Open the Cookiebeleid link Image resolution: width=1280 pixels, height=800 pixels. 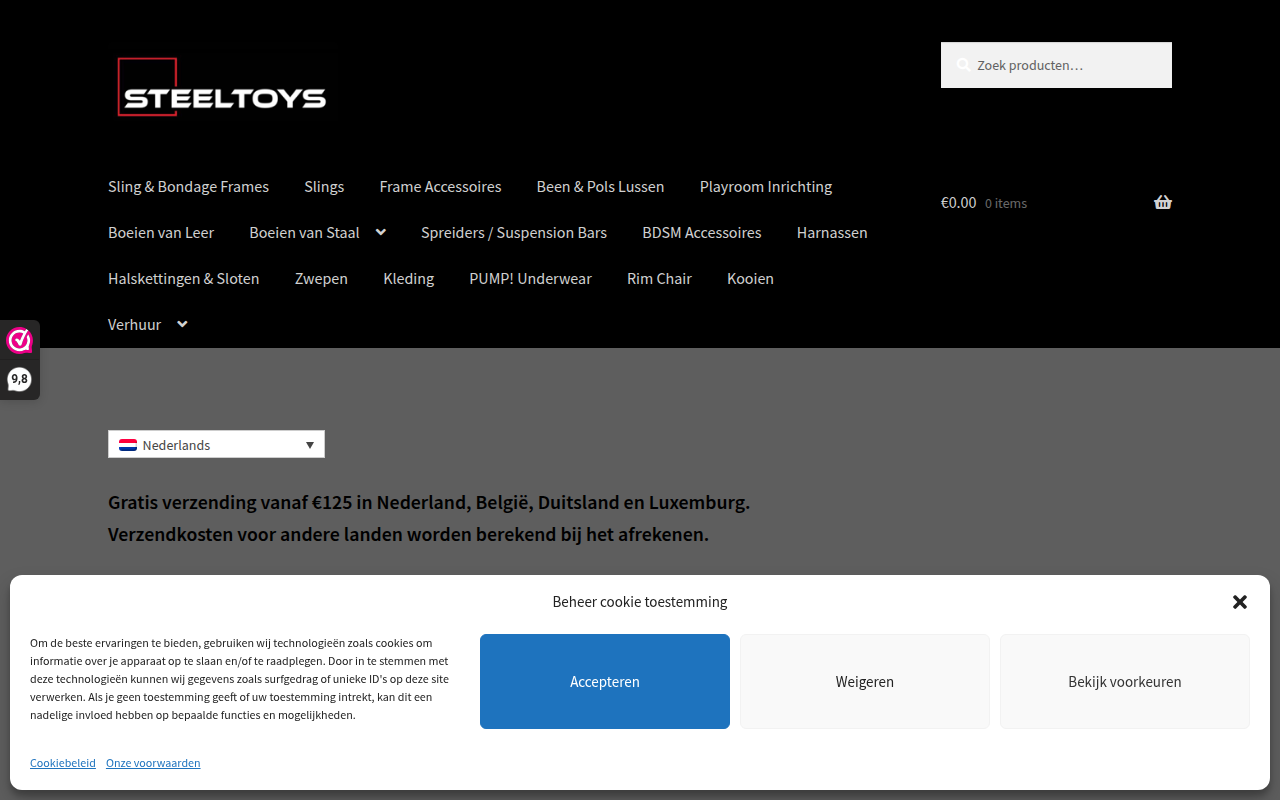(63, 763)
